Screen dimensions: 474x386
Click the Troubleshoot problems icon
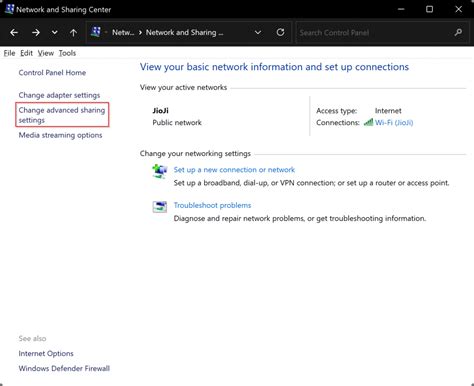pos(160,207)
